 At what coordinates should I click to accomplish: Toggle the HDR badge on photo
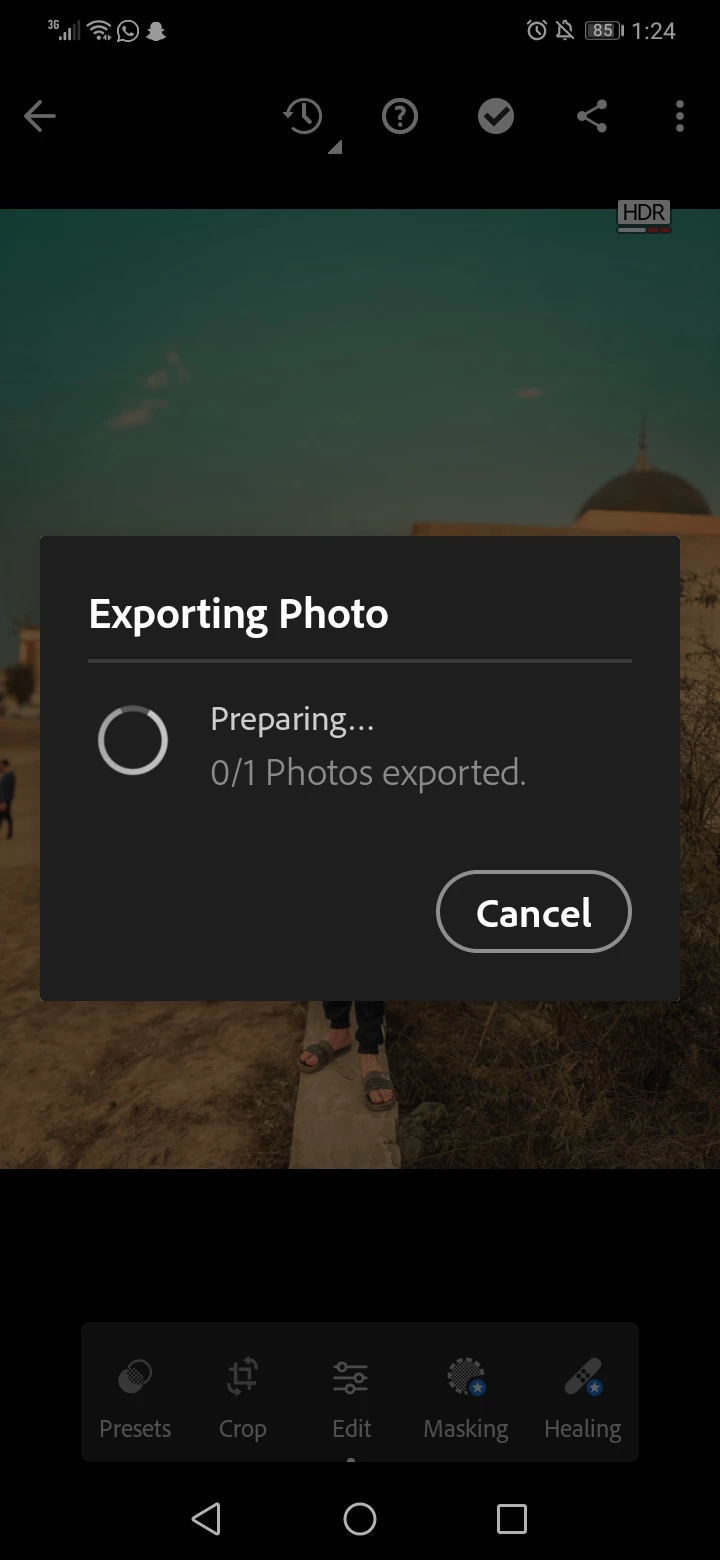pos(644,216)
